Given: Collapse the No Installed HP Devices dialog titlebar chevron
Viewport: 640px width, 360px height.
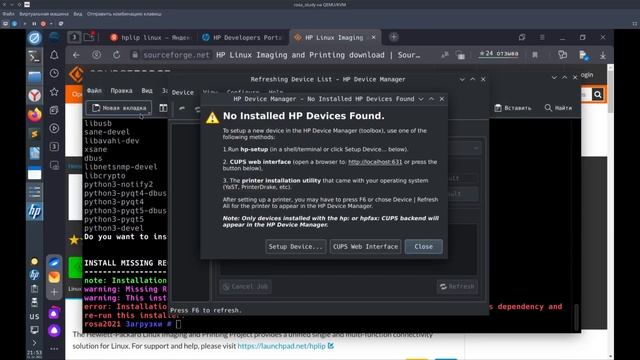Looking at the screenshot, I should 421,99.
